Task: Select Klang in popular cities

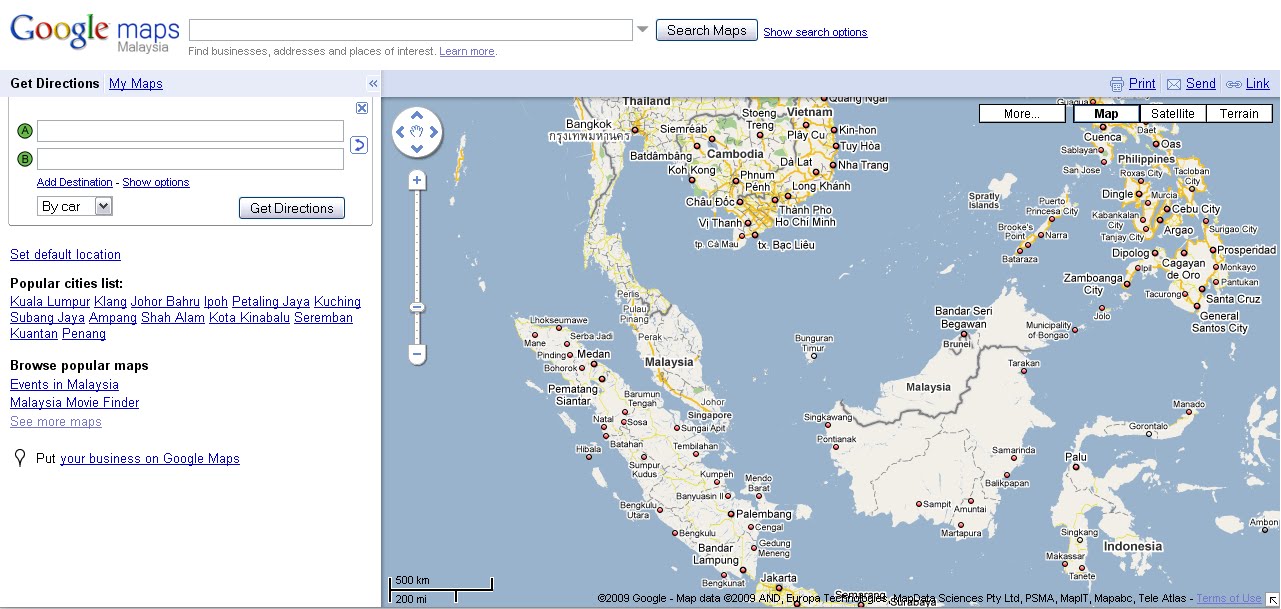Action: tap(110, 302)
